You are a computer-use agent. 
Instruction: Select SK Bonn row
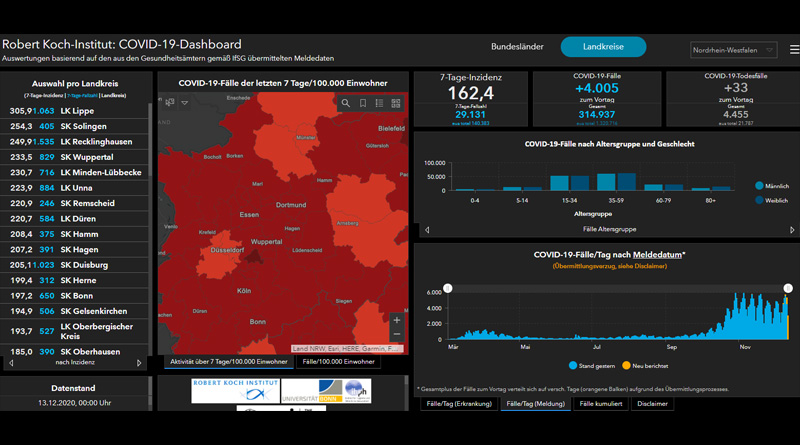pos(74,295)
